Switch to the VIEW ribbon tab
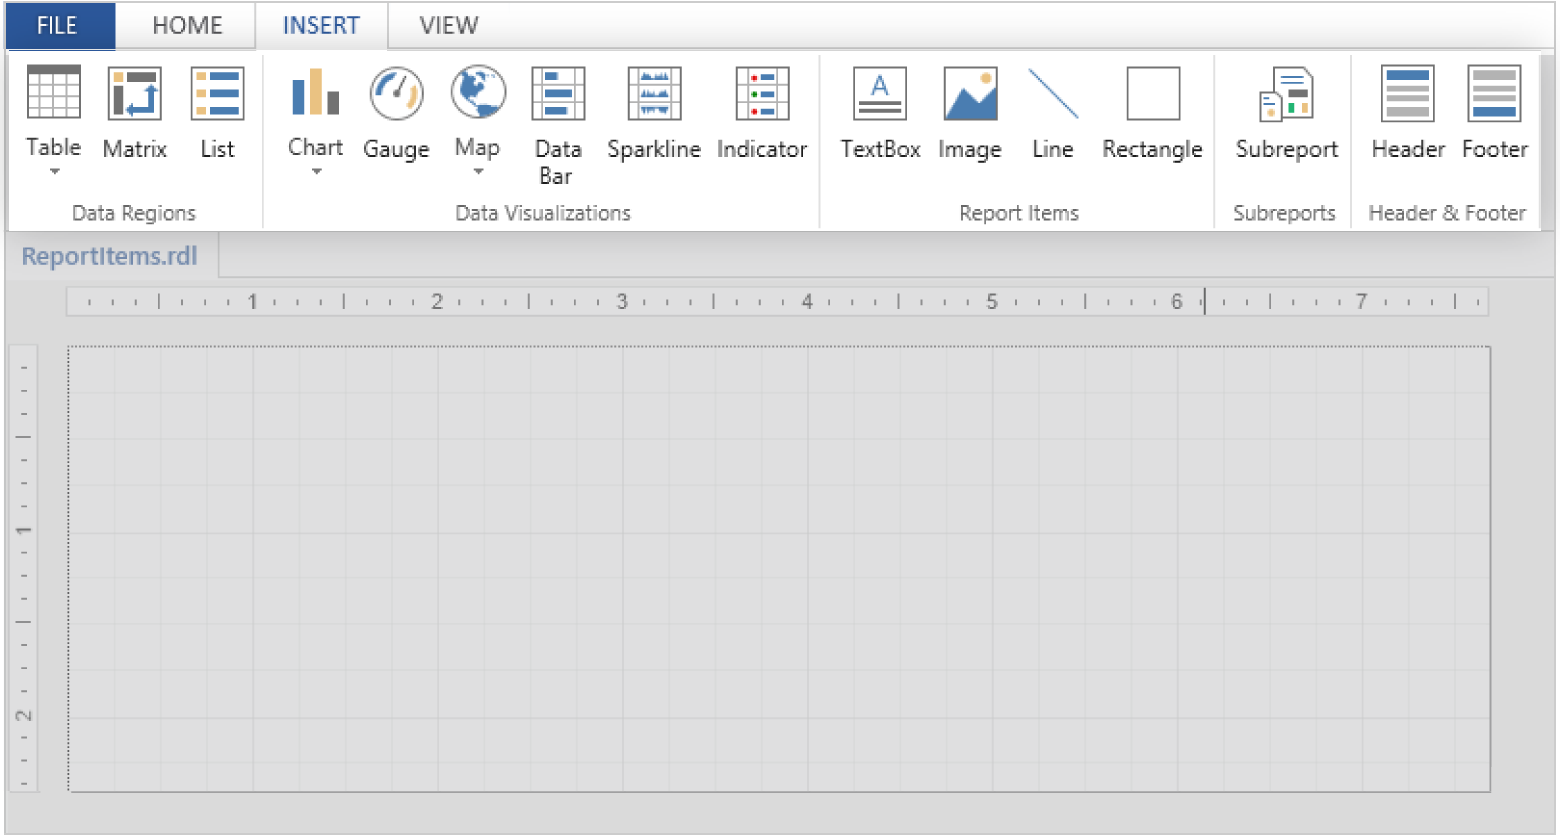Screen dimensions: 1560x840 449,26
